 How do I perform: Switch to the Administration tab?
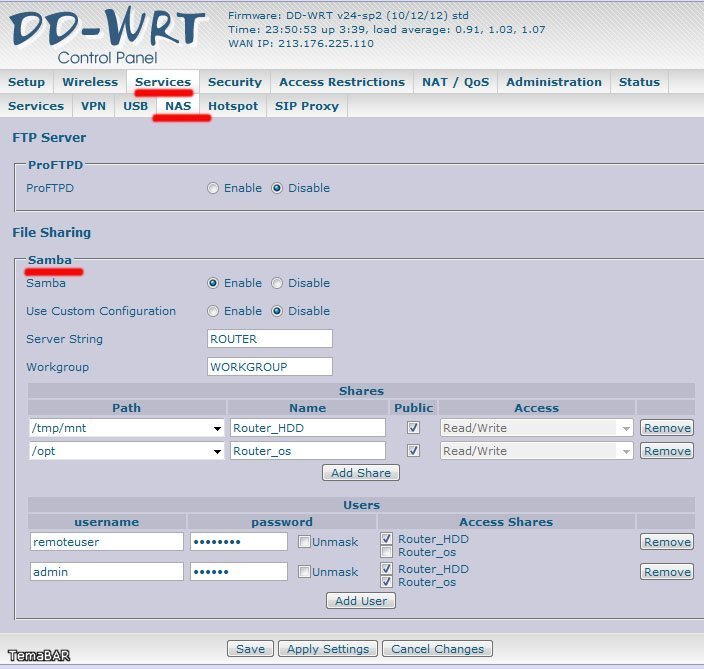click(553, 82)
